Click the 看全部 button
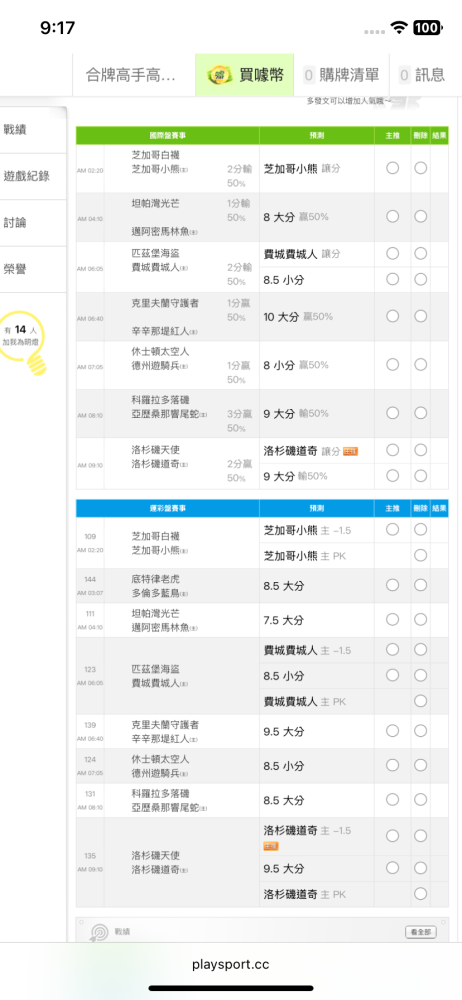This screenshot has height=1000, width=462. (x=421, y=932)
